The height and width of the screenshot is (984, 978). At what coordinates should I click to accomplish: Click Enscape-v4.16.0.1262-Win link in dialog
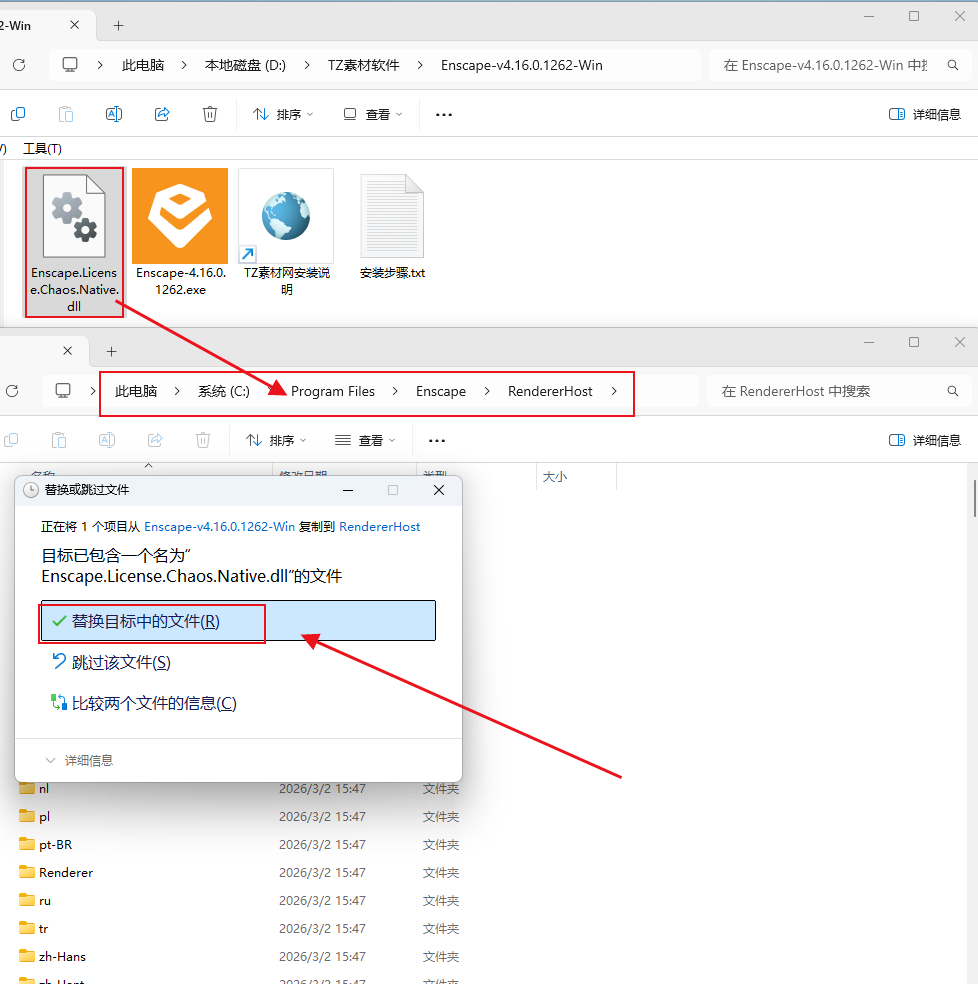219,527
